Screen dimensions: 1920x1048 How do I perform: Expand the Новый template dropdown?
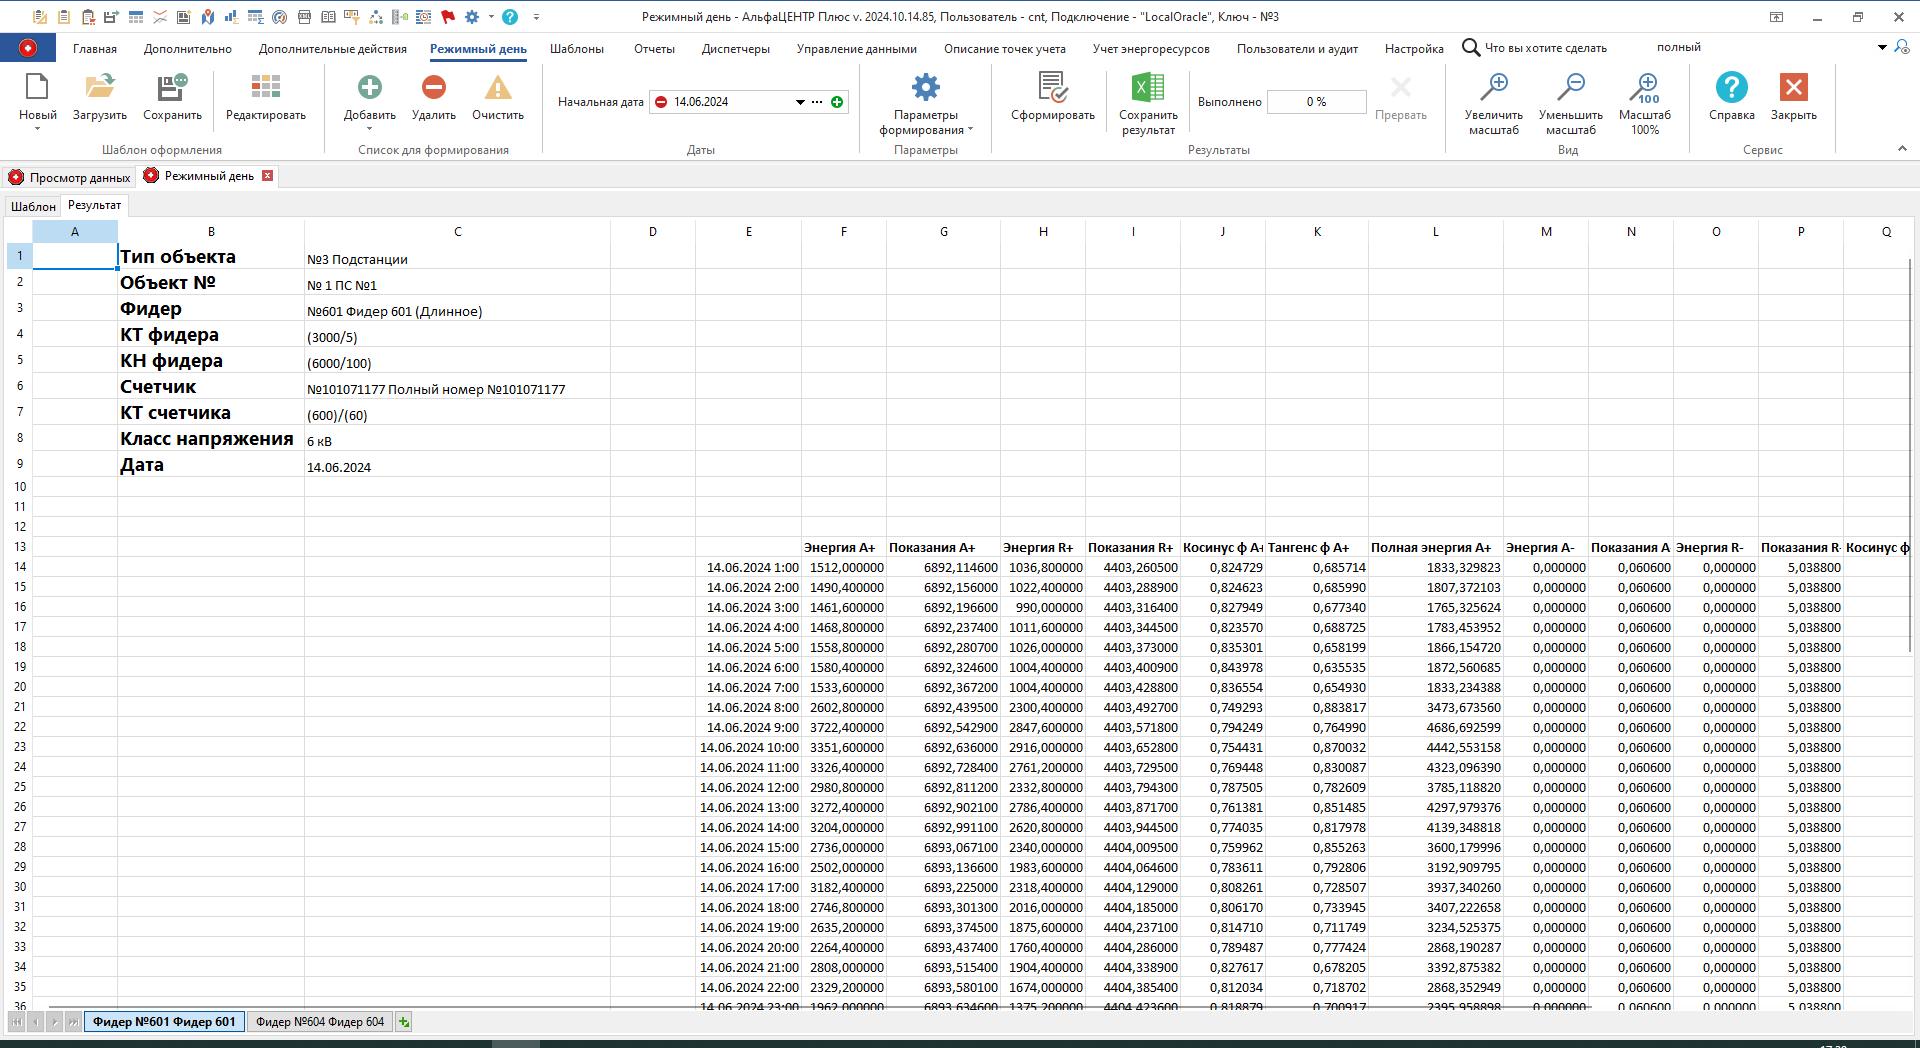[x=37, y=129]
